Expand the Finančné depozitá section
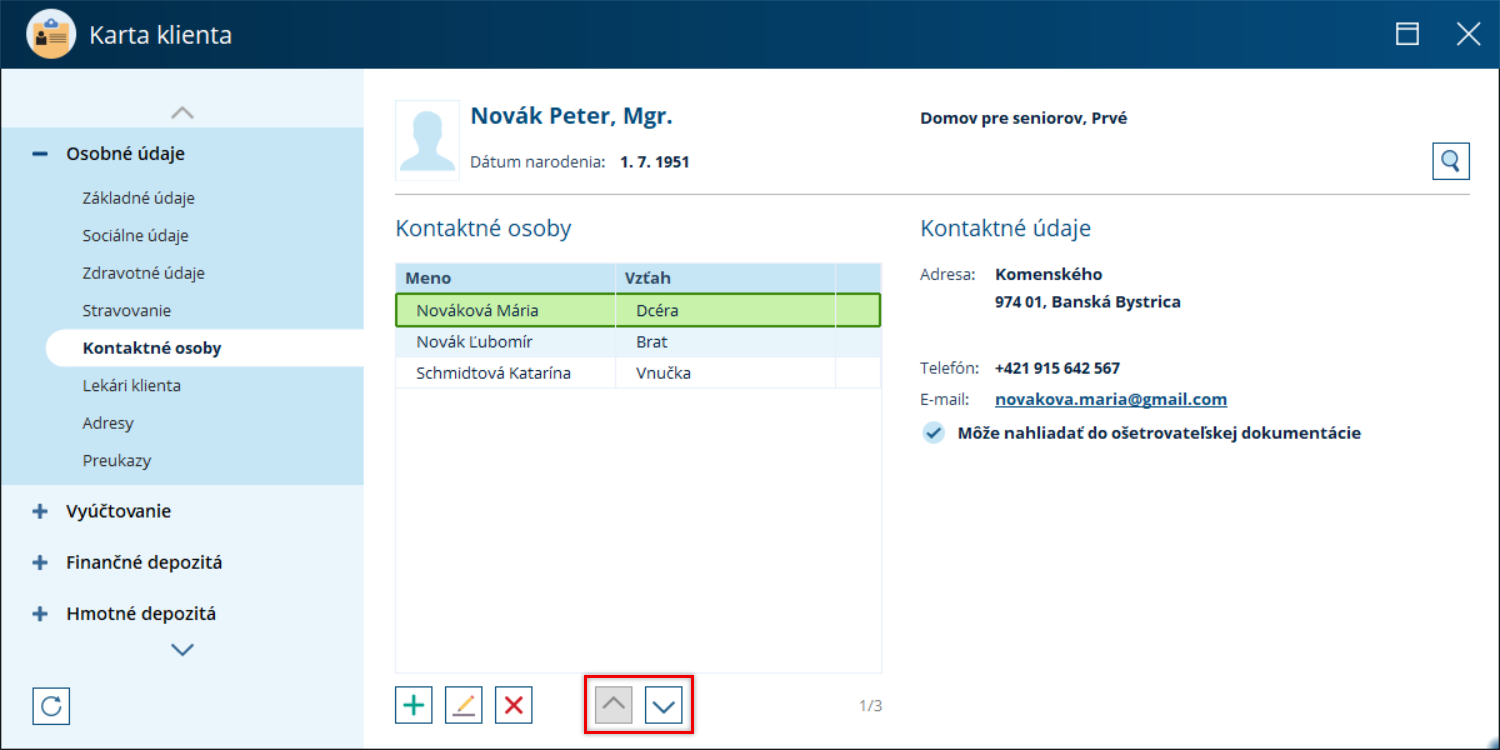The height and width of the screenshot is (750, 1500). point(40,562)
